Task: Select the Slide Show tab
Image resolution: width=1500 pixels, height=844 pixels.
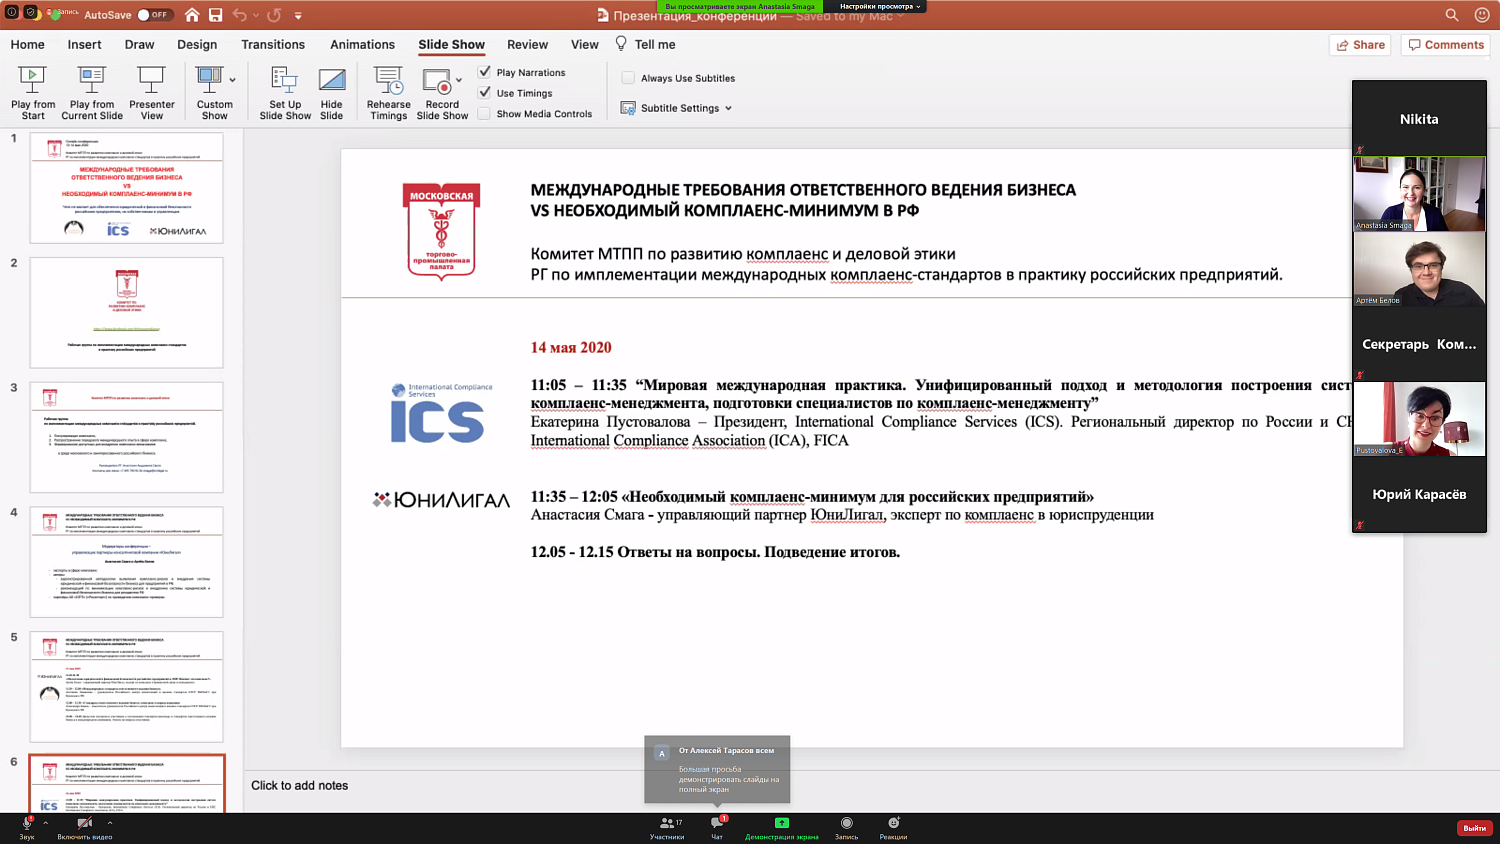Action: coord(451,44)
